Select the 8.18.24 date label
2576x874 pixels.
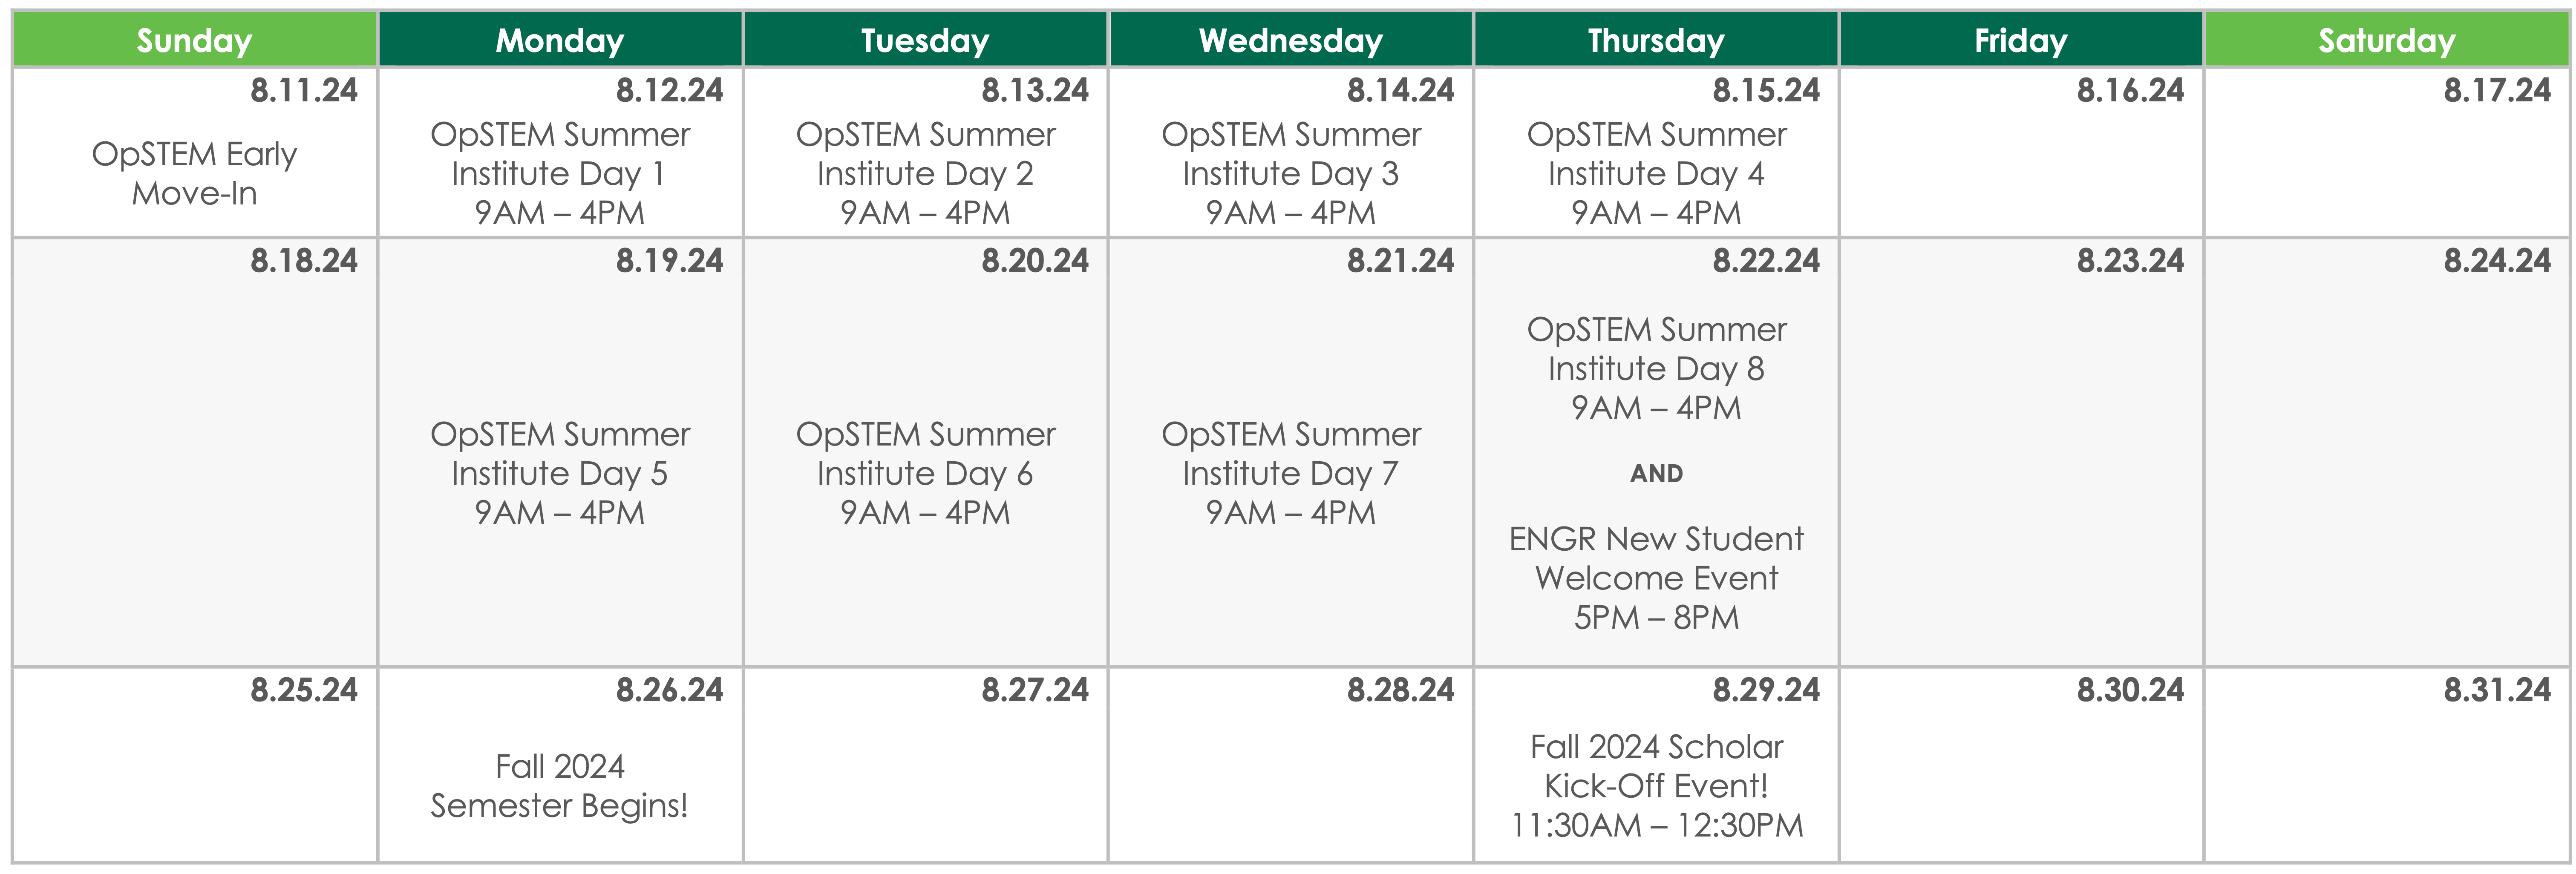[x=304, y=261]
